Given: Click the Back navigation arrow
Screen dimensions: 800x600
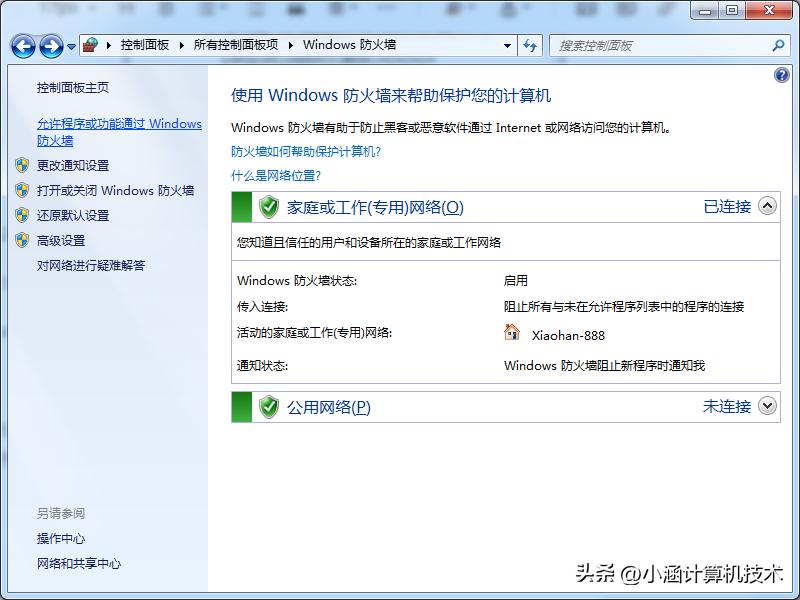Looking at the screenshot, I should tap(22, 46).
